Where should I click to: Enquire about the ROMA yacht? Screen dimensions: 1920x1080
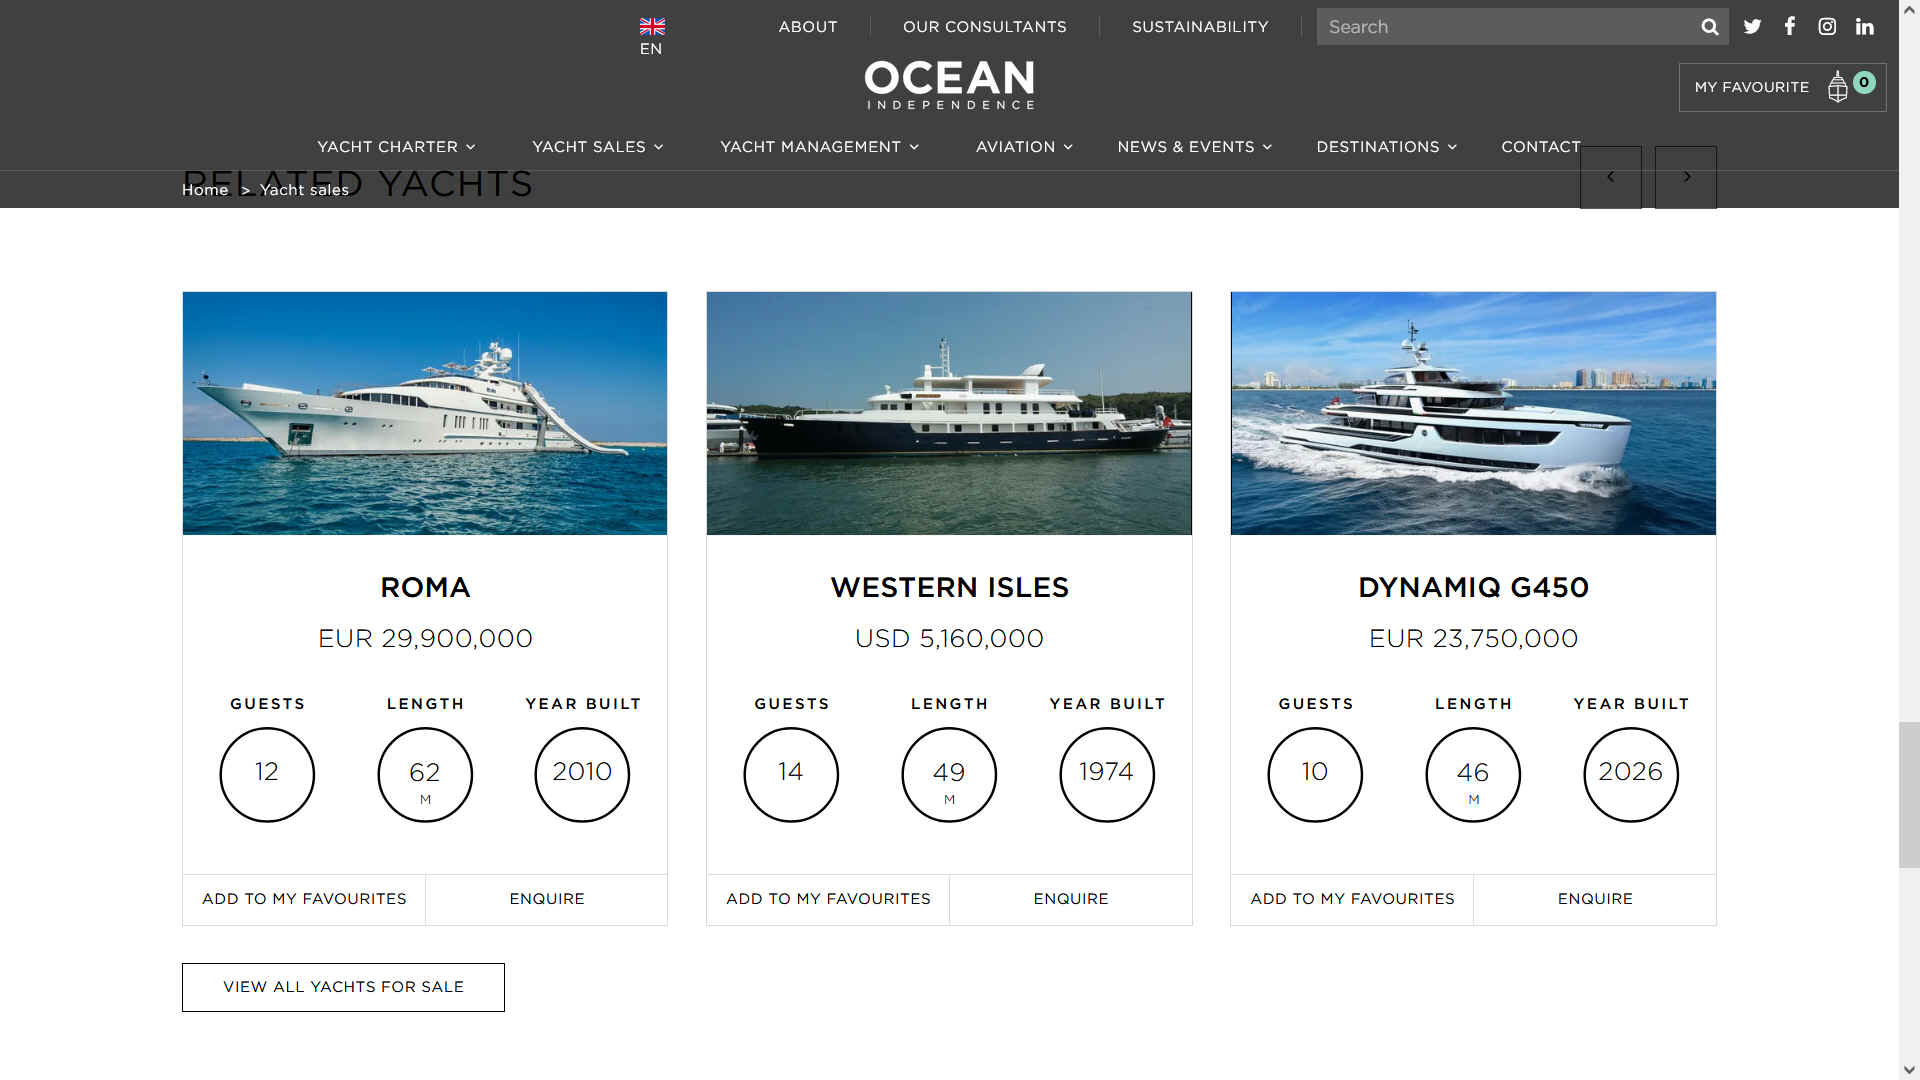pyautogui.click(x=547, y=899)
